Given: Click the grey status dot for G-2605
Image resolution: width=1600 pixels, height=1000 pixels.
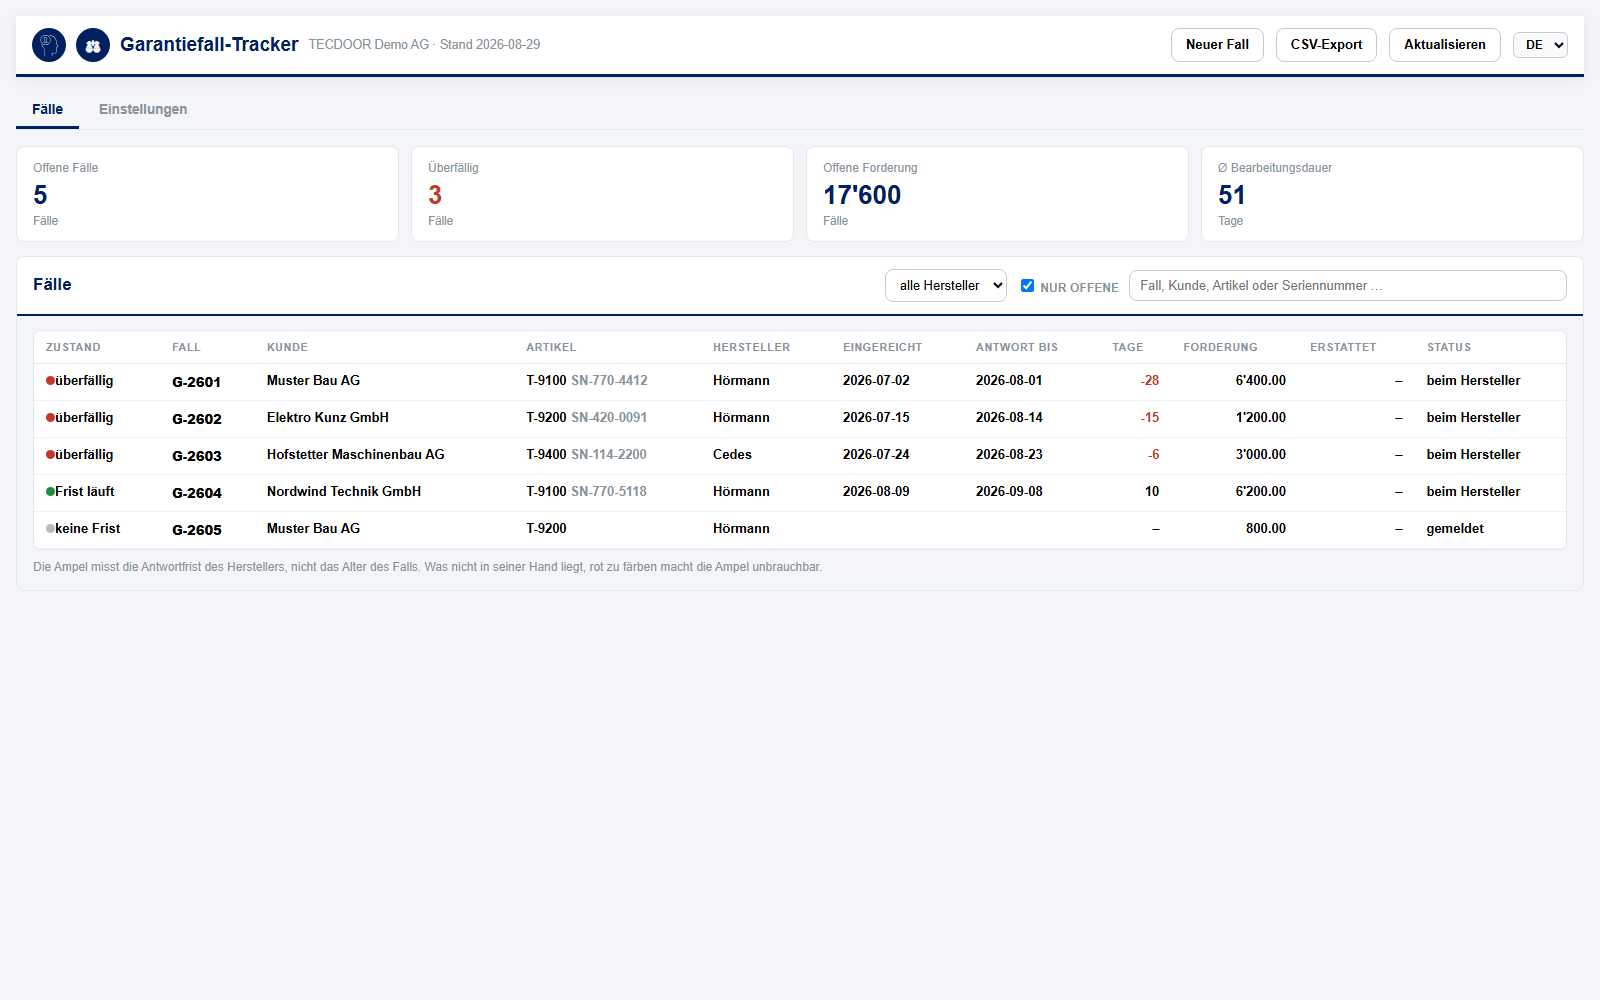Looking at the screenshot, I should tap(50, 529).
